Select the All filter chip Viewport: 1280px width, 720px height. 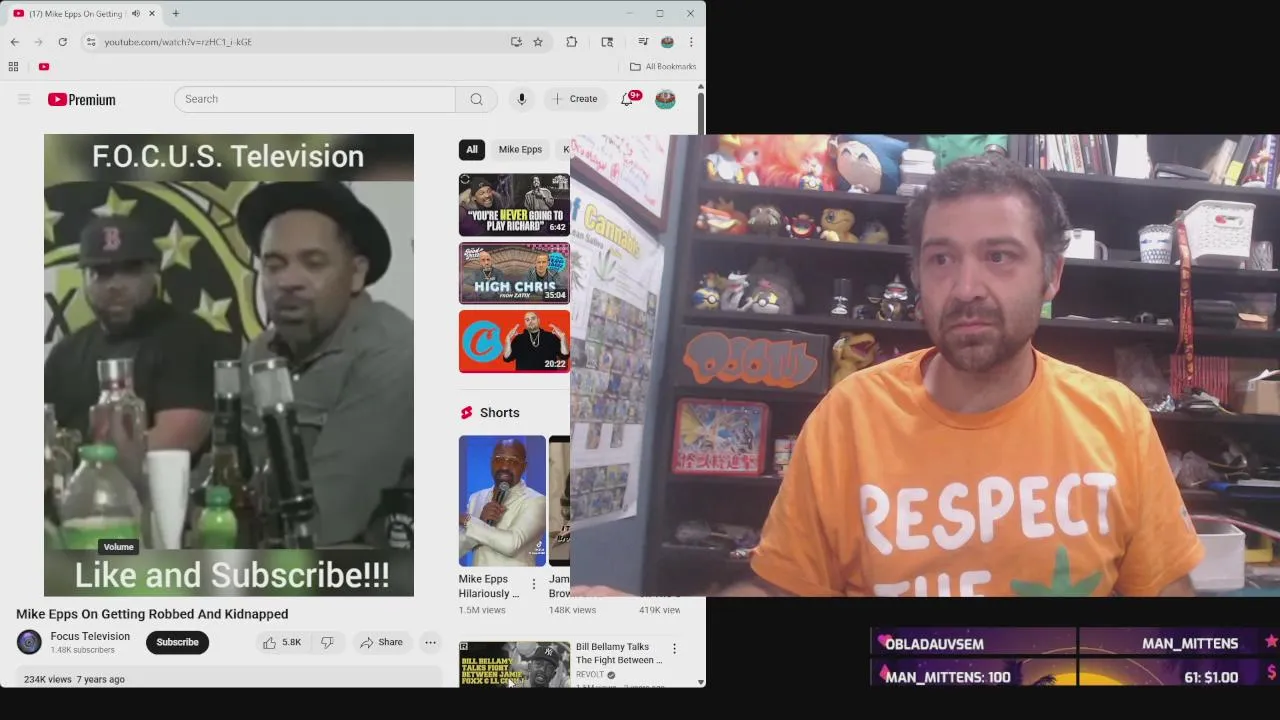(x=472, y=149)
